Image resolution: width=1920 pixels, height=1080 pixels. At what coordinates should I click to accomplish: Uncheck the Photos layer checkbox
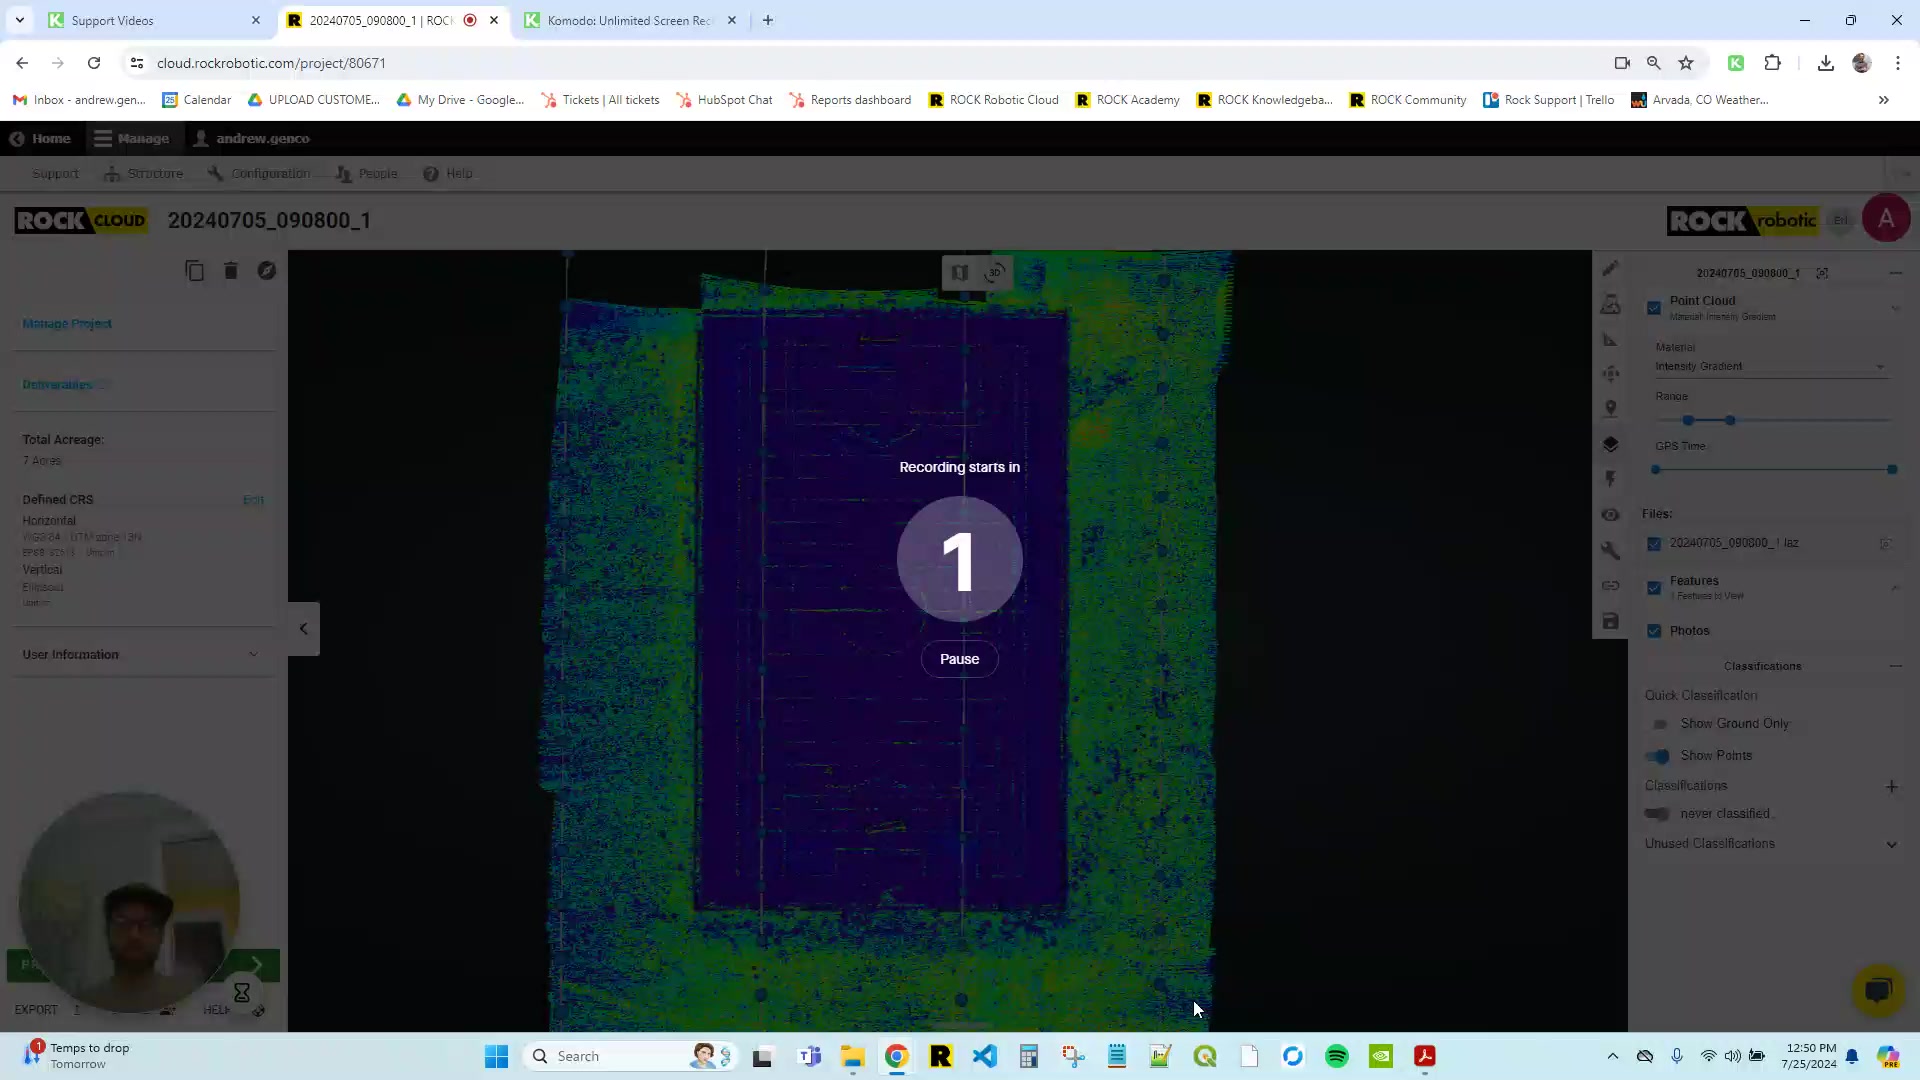pyautogui.click(x=1654, y=631)
